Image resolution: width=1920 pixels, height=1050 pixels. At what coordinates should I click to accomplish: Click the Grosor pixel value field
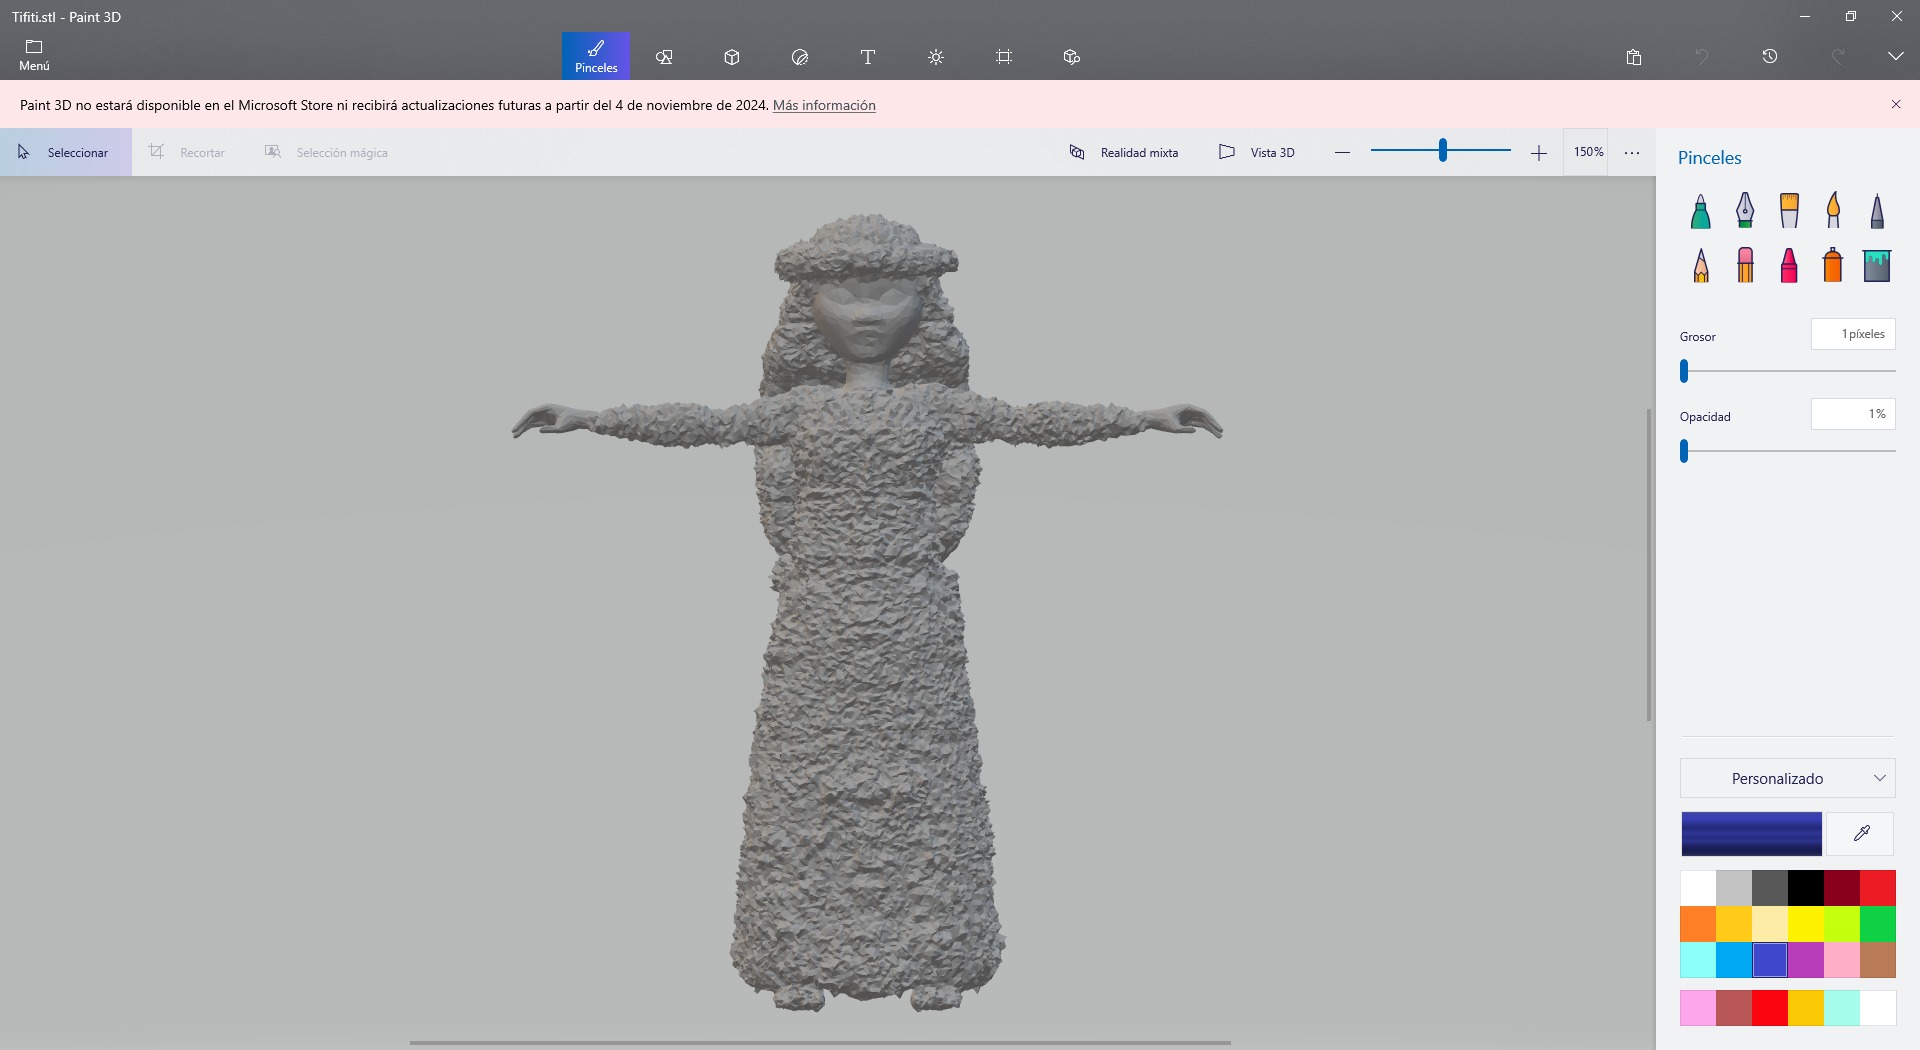pyautogui.click(x=1853, y=334)
